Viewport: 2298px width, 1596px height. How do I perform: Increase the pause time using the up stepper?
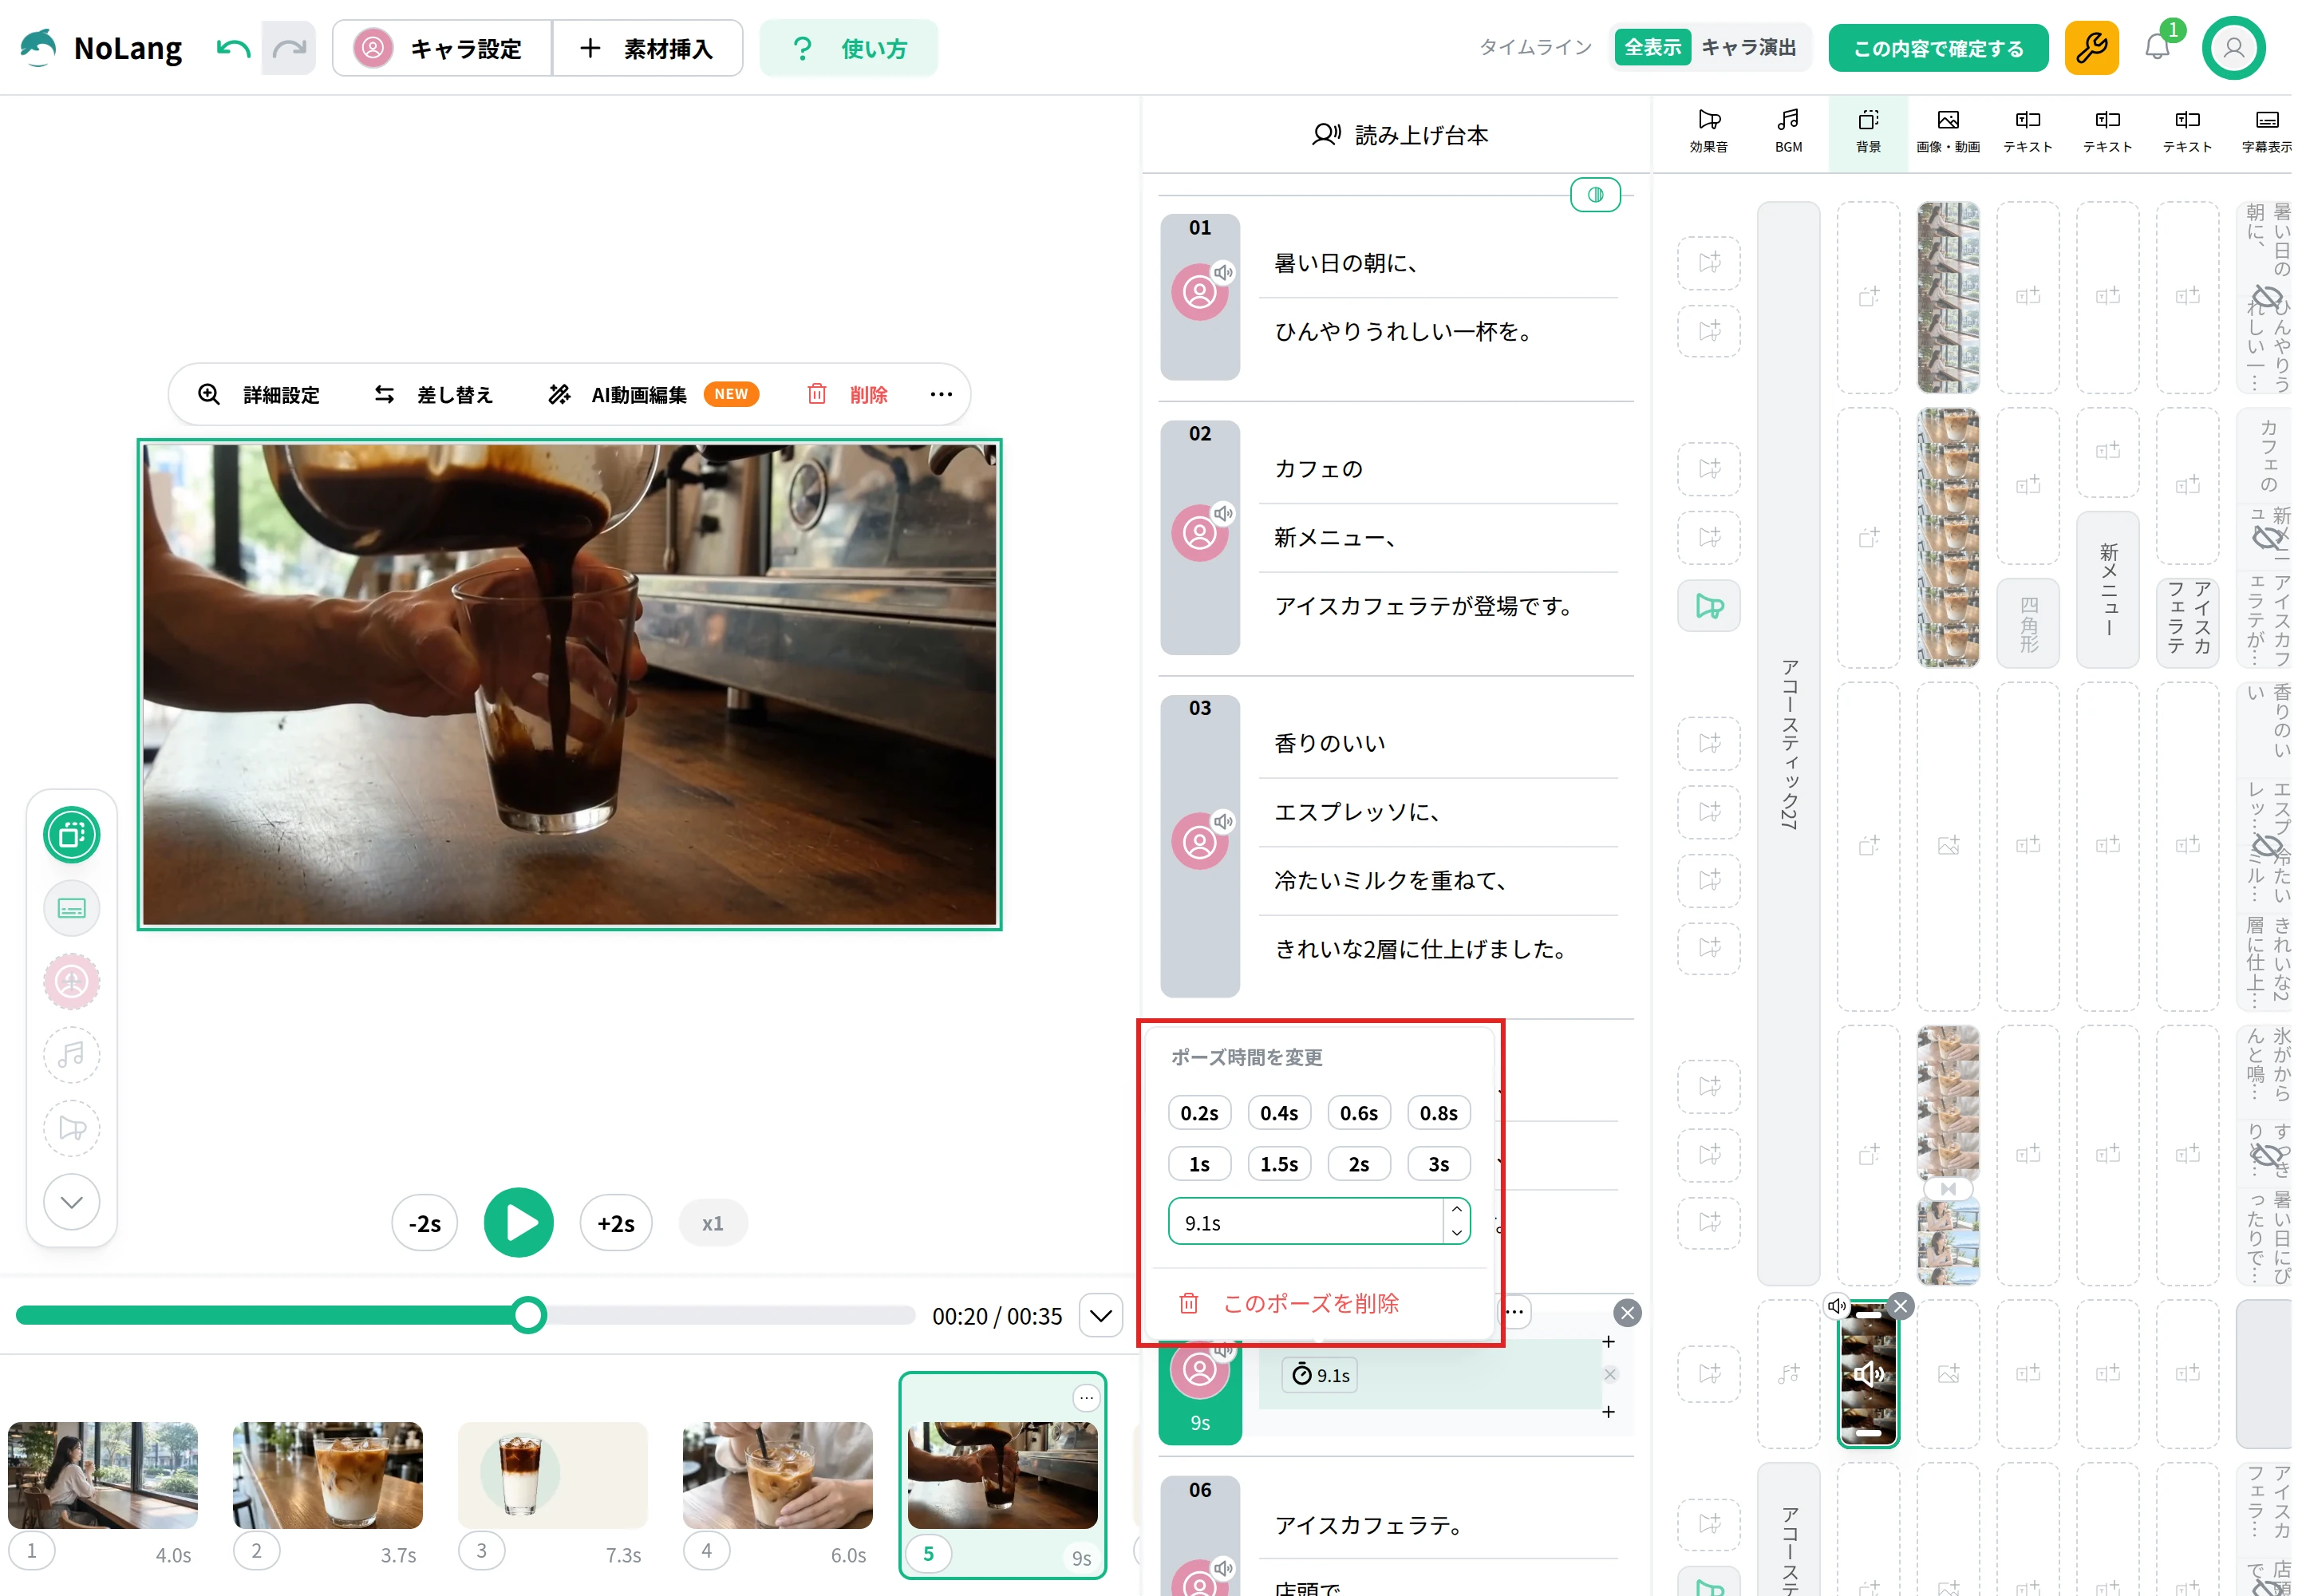(x=1456, y=1209)
